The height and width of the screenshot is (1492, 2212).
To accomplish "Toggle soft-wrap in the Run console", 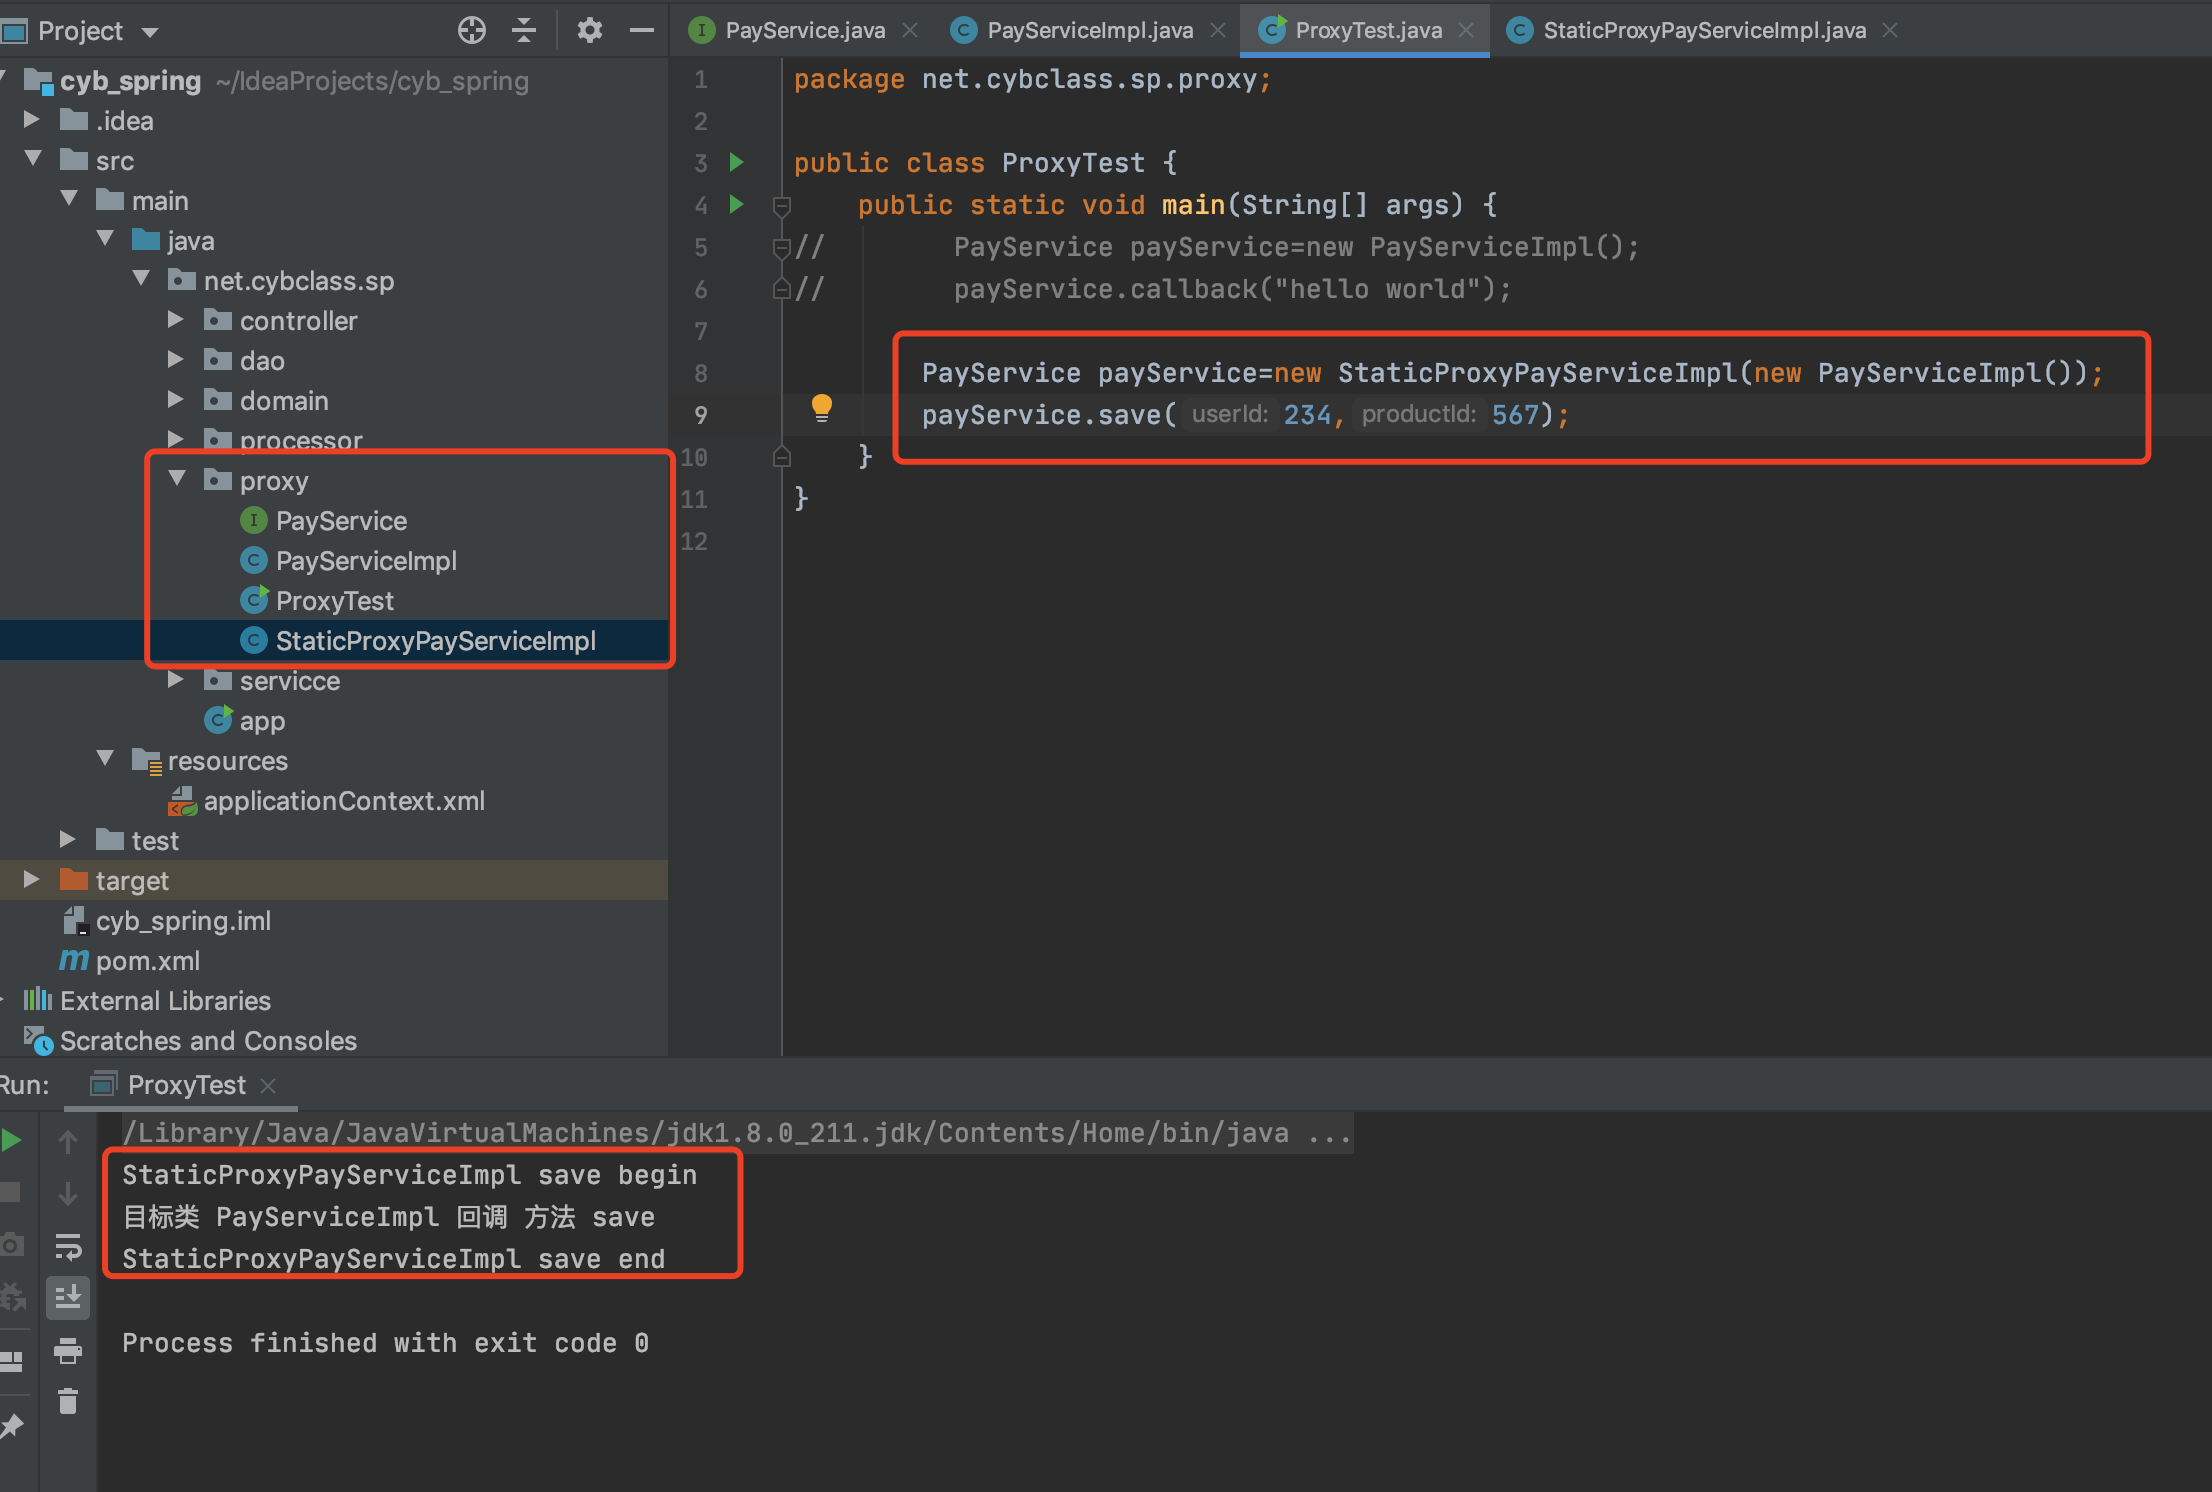I will pyautogui.click(x=68, y=1247).
